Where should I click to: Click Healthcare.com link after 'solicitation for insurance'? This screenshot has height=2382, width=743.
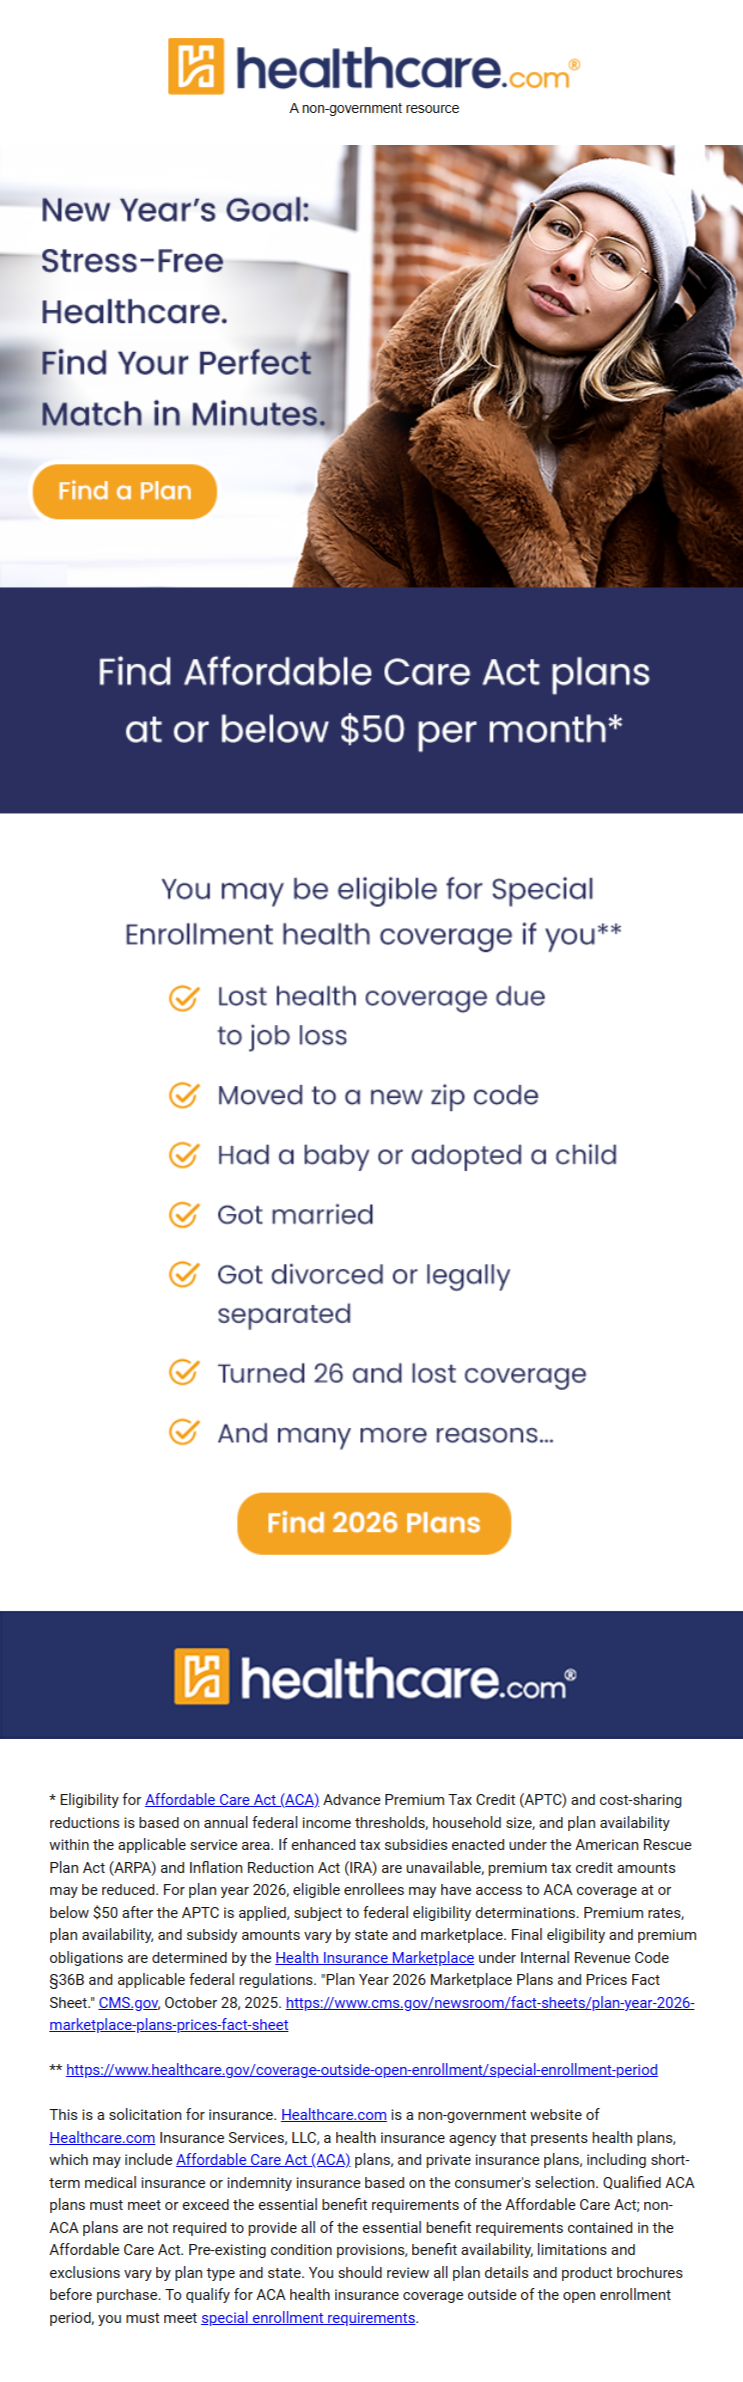pyautogui.click(x=334, y=2114)
